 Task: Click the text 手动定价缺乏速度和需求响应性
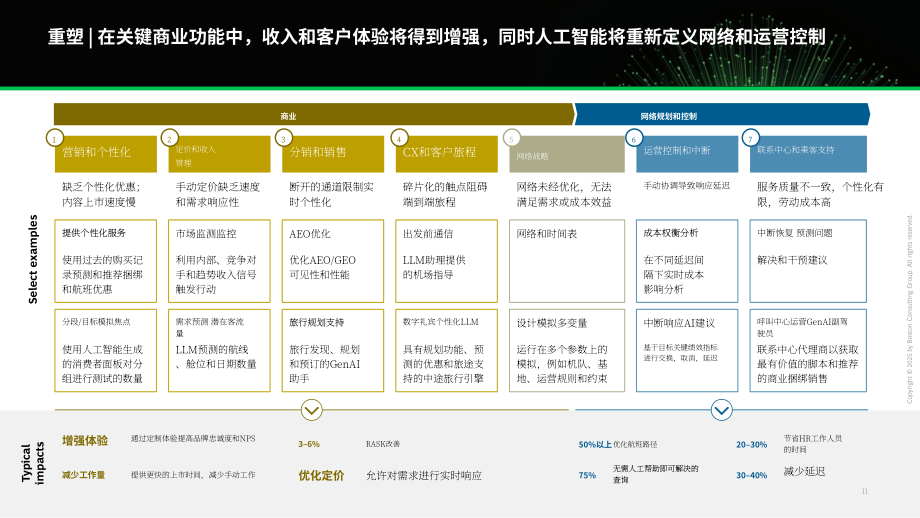(x=218, y=194)
